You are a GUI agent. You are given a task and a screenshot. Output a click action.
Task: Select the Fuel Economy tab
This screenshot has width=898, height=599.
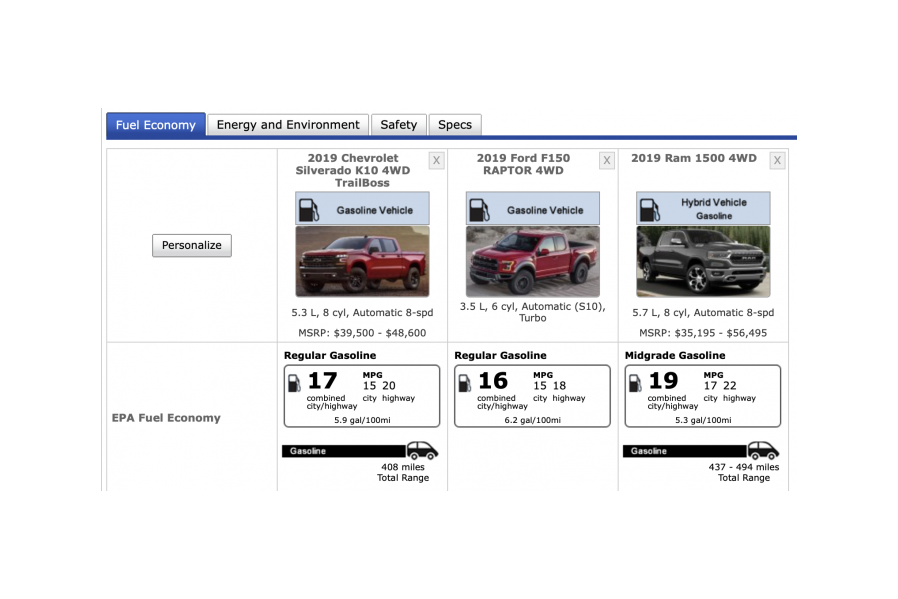155,124
